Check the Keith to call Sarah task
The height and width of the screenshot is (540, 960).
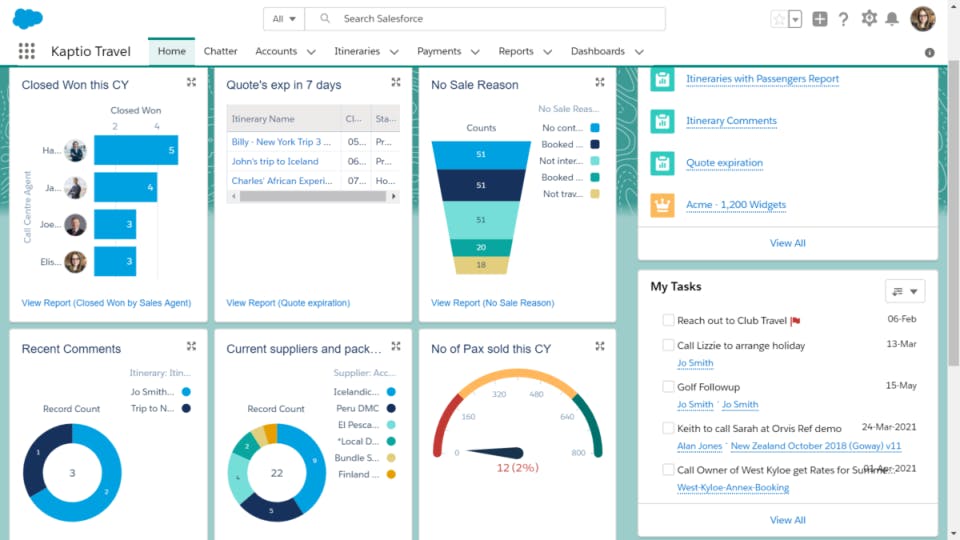tap(668, 428)
